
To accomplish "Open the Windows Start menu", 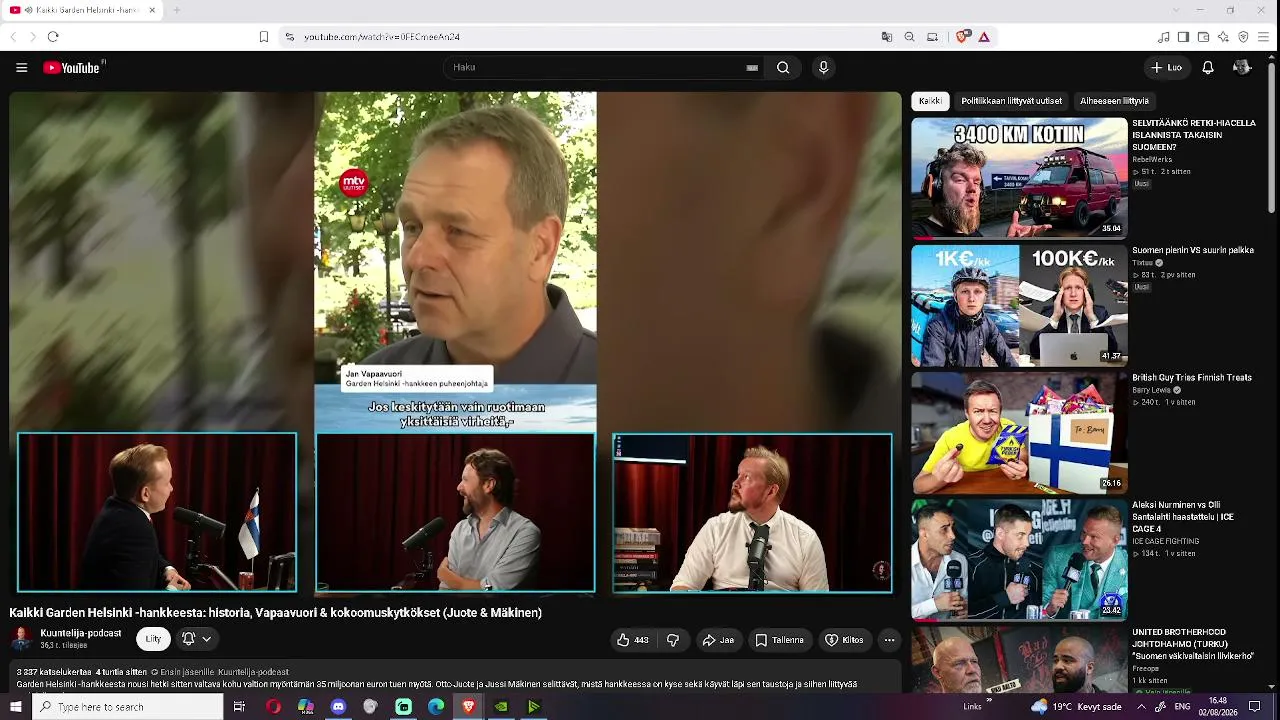I will [16, 707].
